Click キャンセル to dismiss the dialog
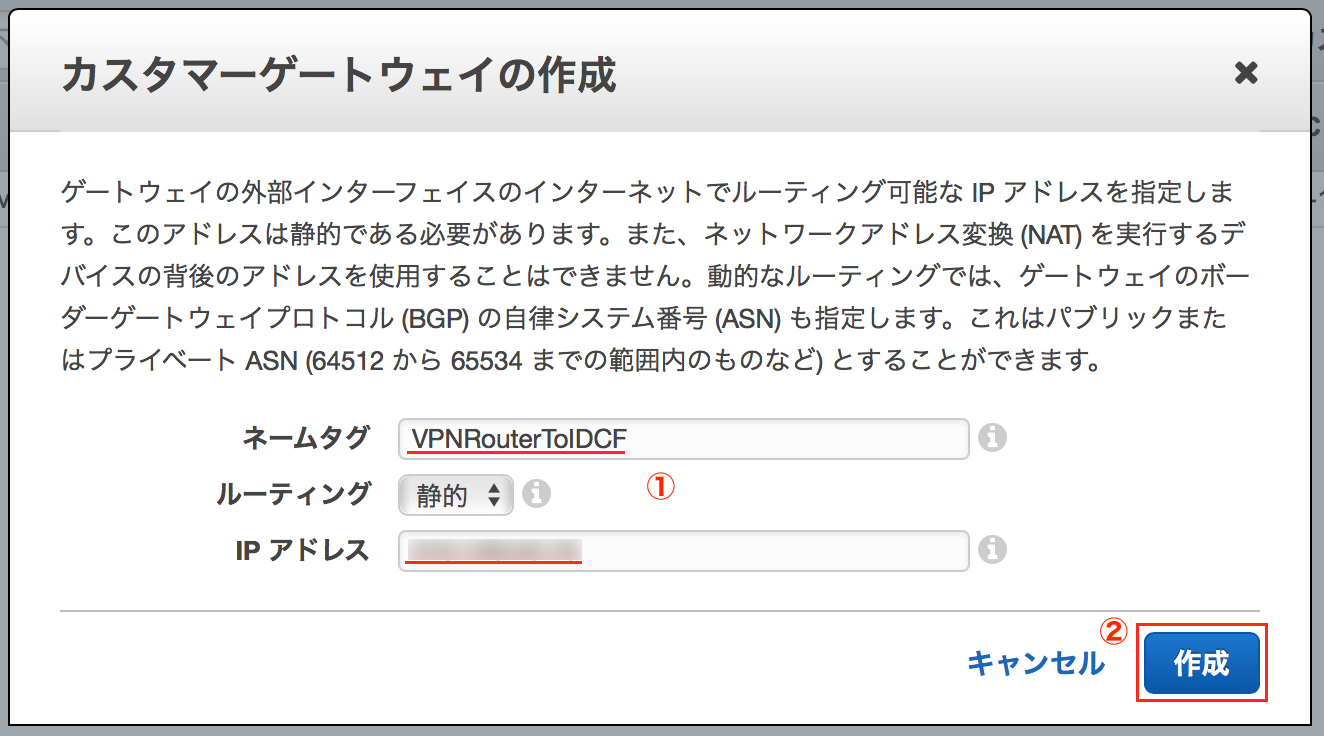The height and width of the screenshot is (736, 1324). 1038,662
